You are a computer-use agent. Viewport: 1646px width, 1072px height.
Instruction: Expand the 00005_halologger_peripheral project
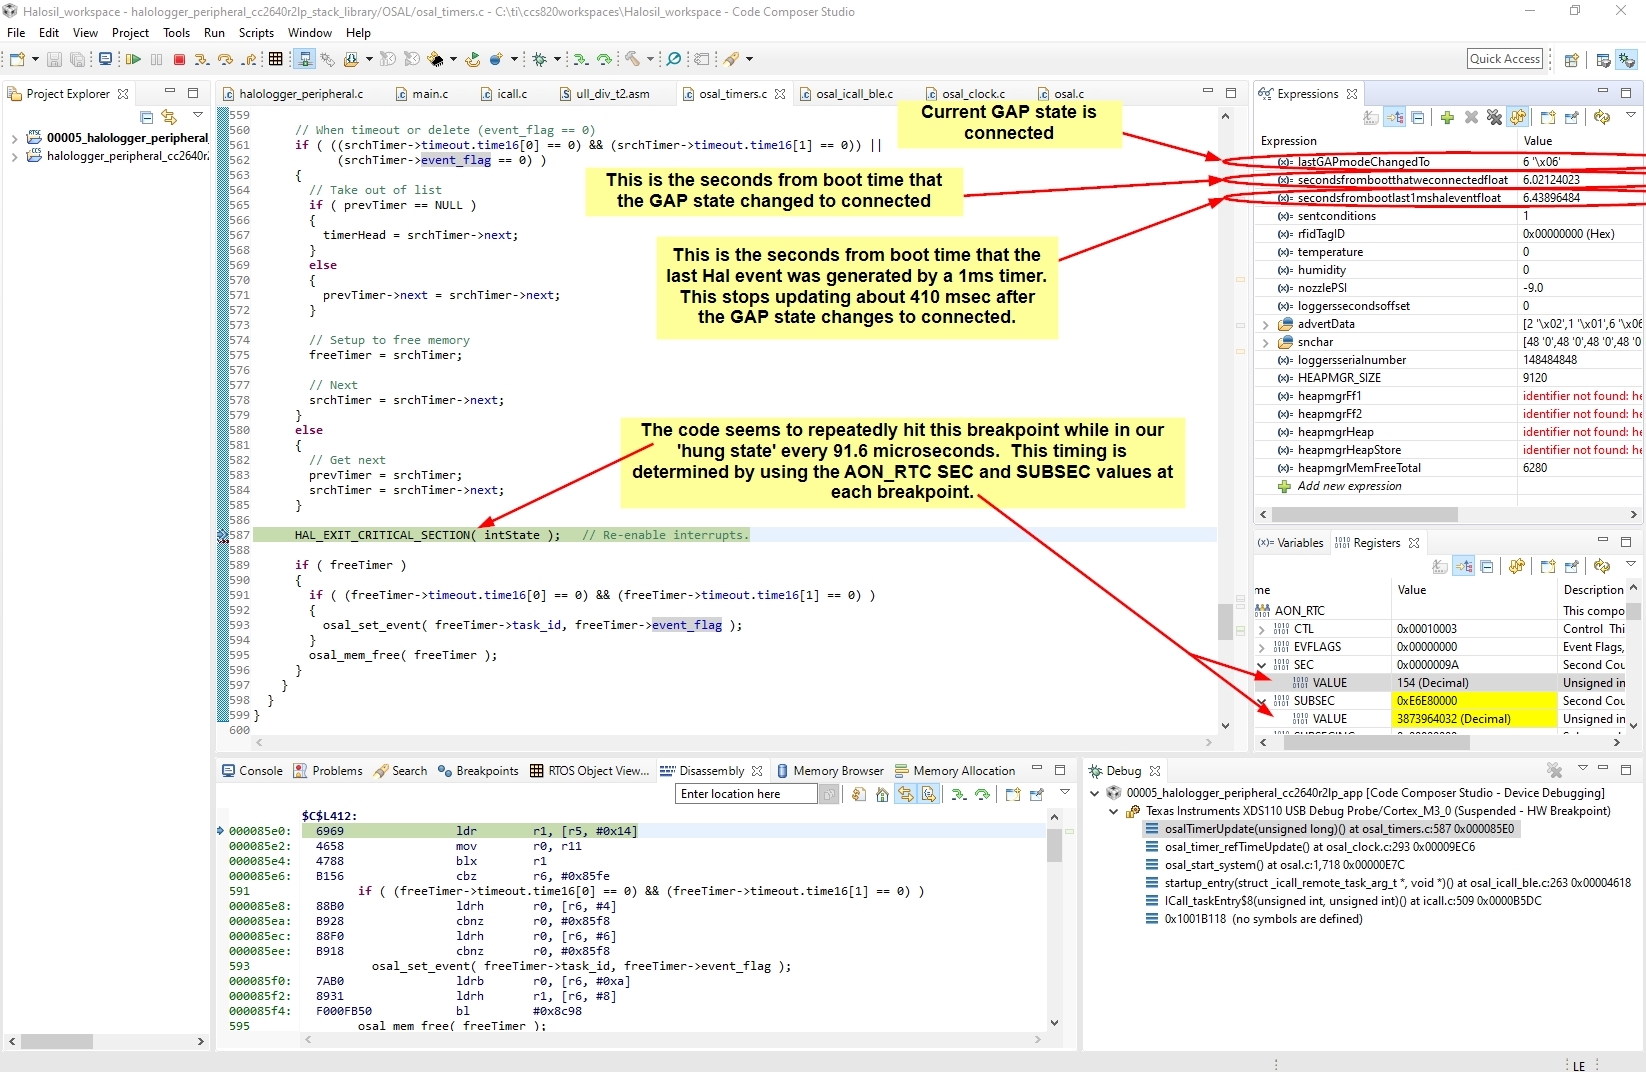pyautogui.click(x=14, y=138)
